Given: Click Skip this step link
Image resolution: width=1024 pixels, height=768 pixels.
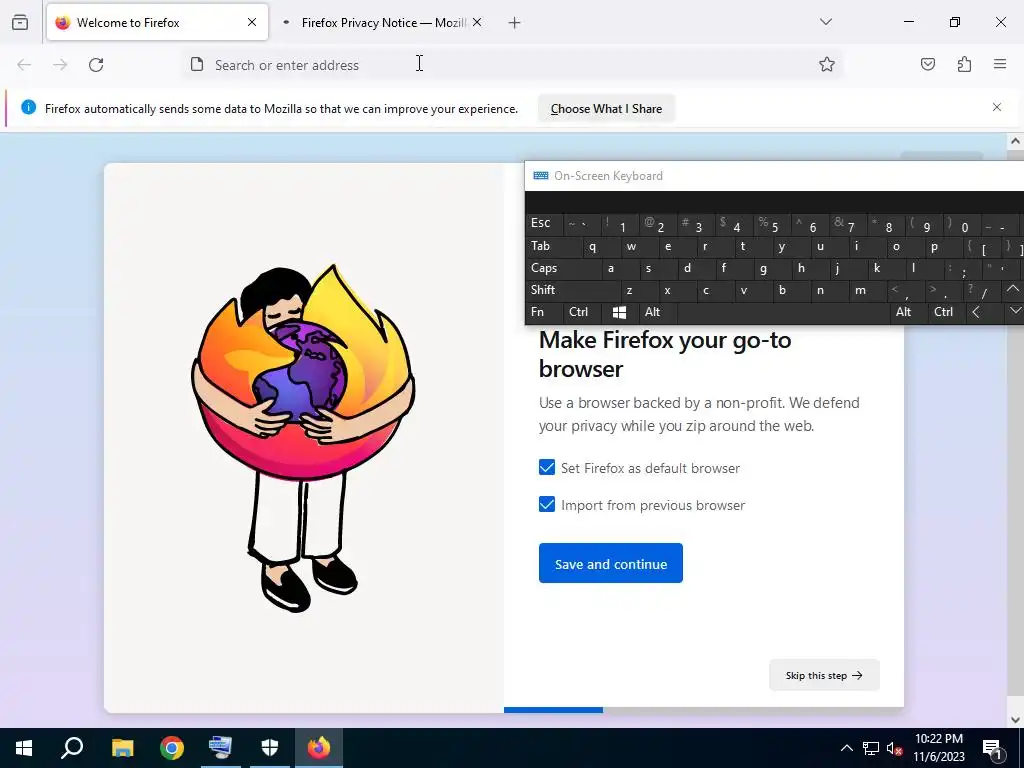Looking at the screenshot, I should 824,675.
